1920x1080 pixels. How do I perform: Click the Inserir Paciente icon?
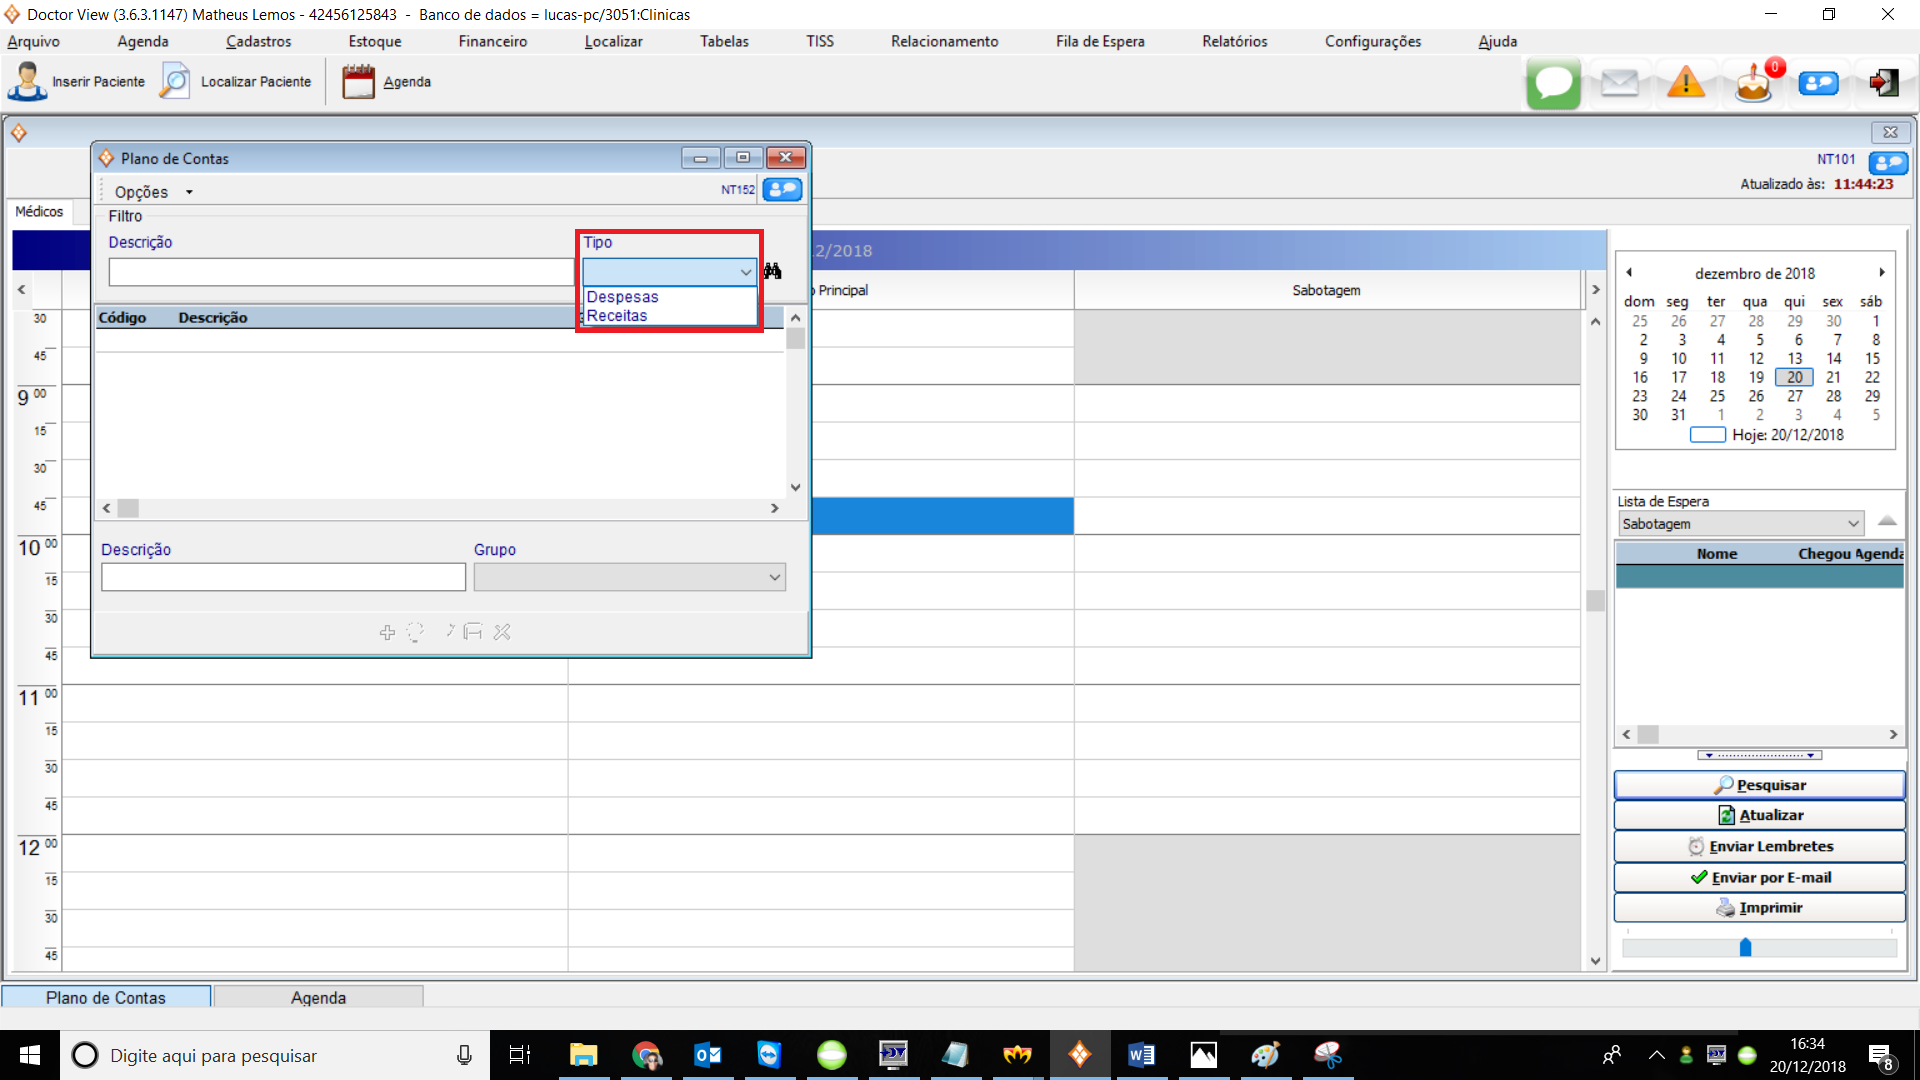coord(27,82)
